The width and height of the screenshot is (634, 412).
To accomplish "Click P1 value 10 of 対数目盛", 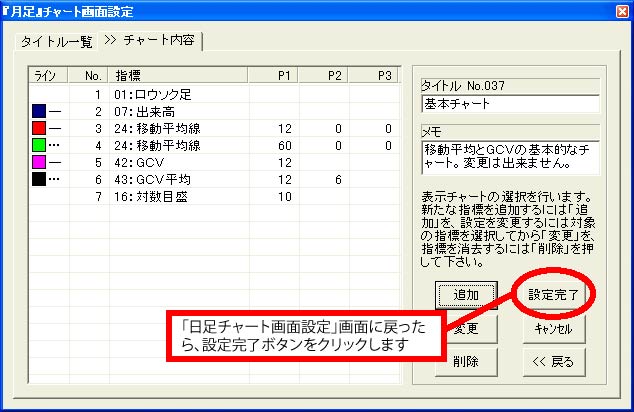I will click(x=285, y=196).
